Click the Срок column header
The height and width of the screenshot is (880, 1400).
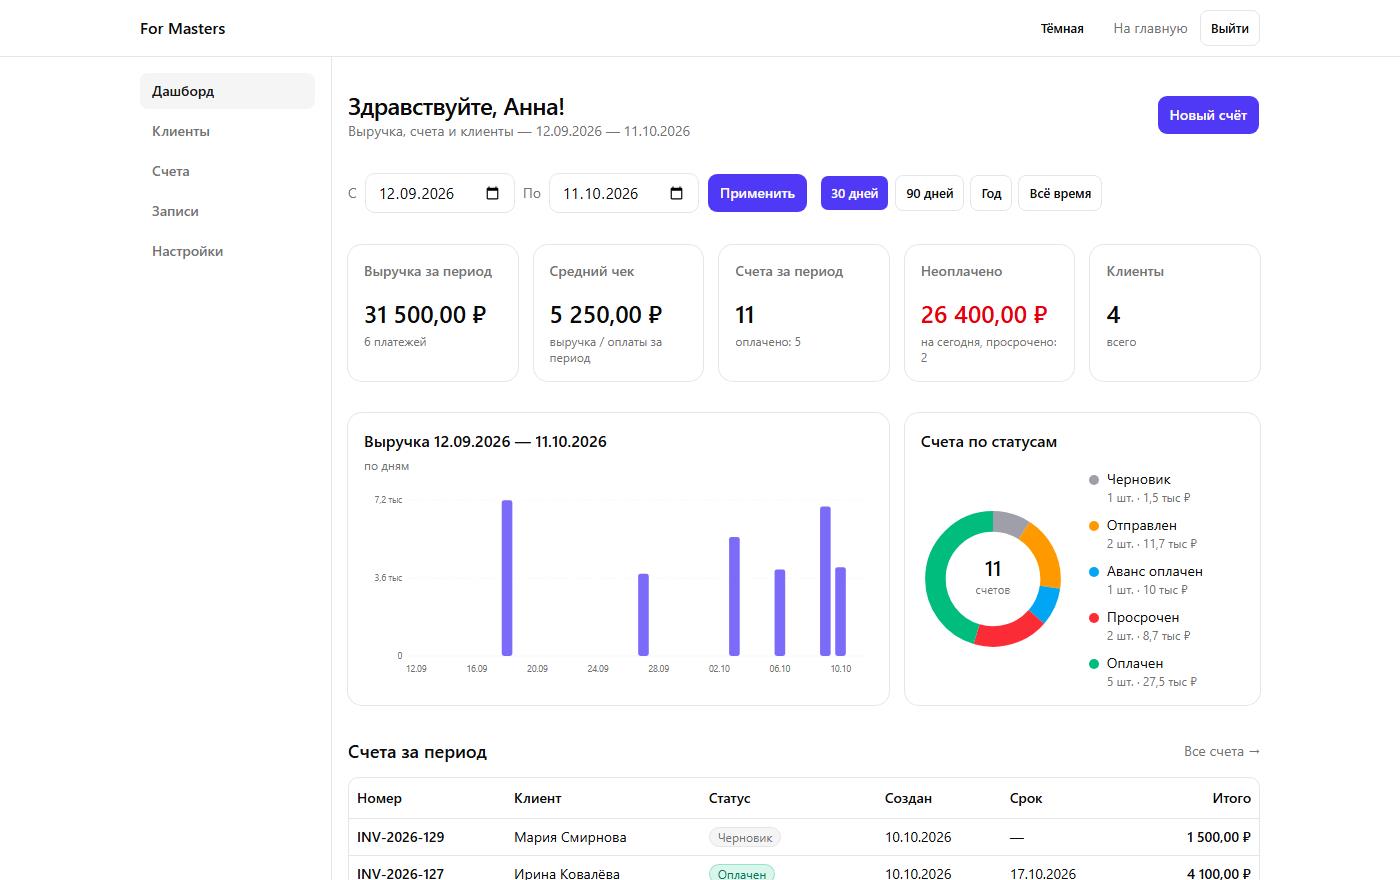(x=1026, y=798)
